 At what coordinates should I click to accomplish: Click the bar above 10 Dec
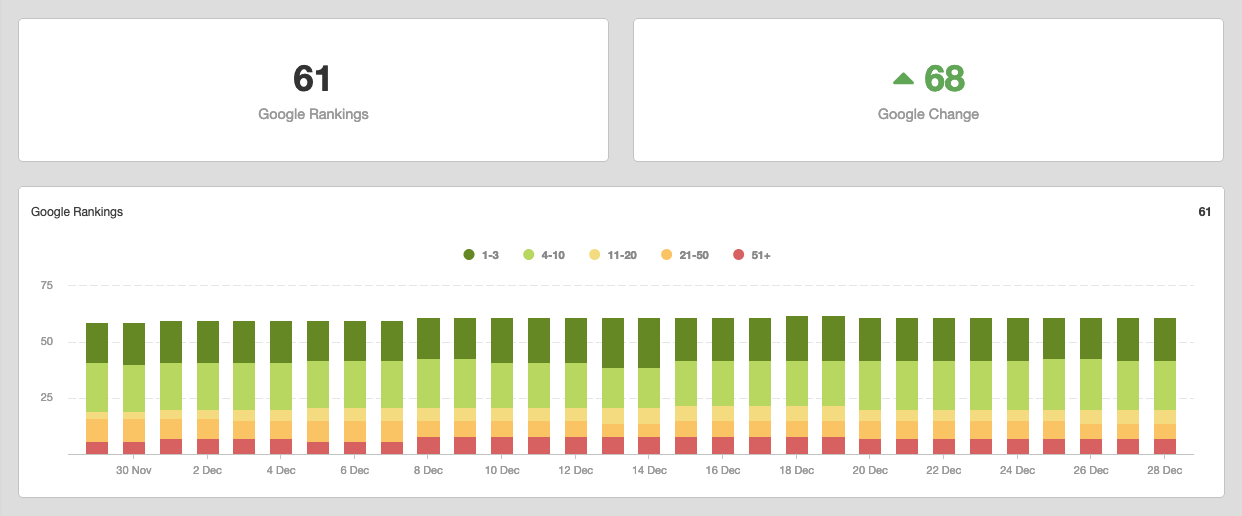point(502,386)
